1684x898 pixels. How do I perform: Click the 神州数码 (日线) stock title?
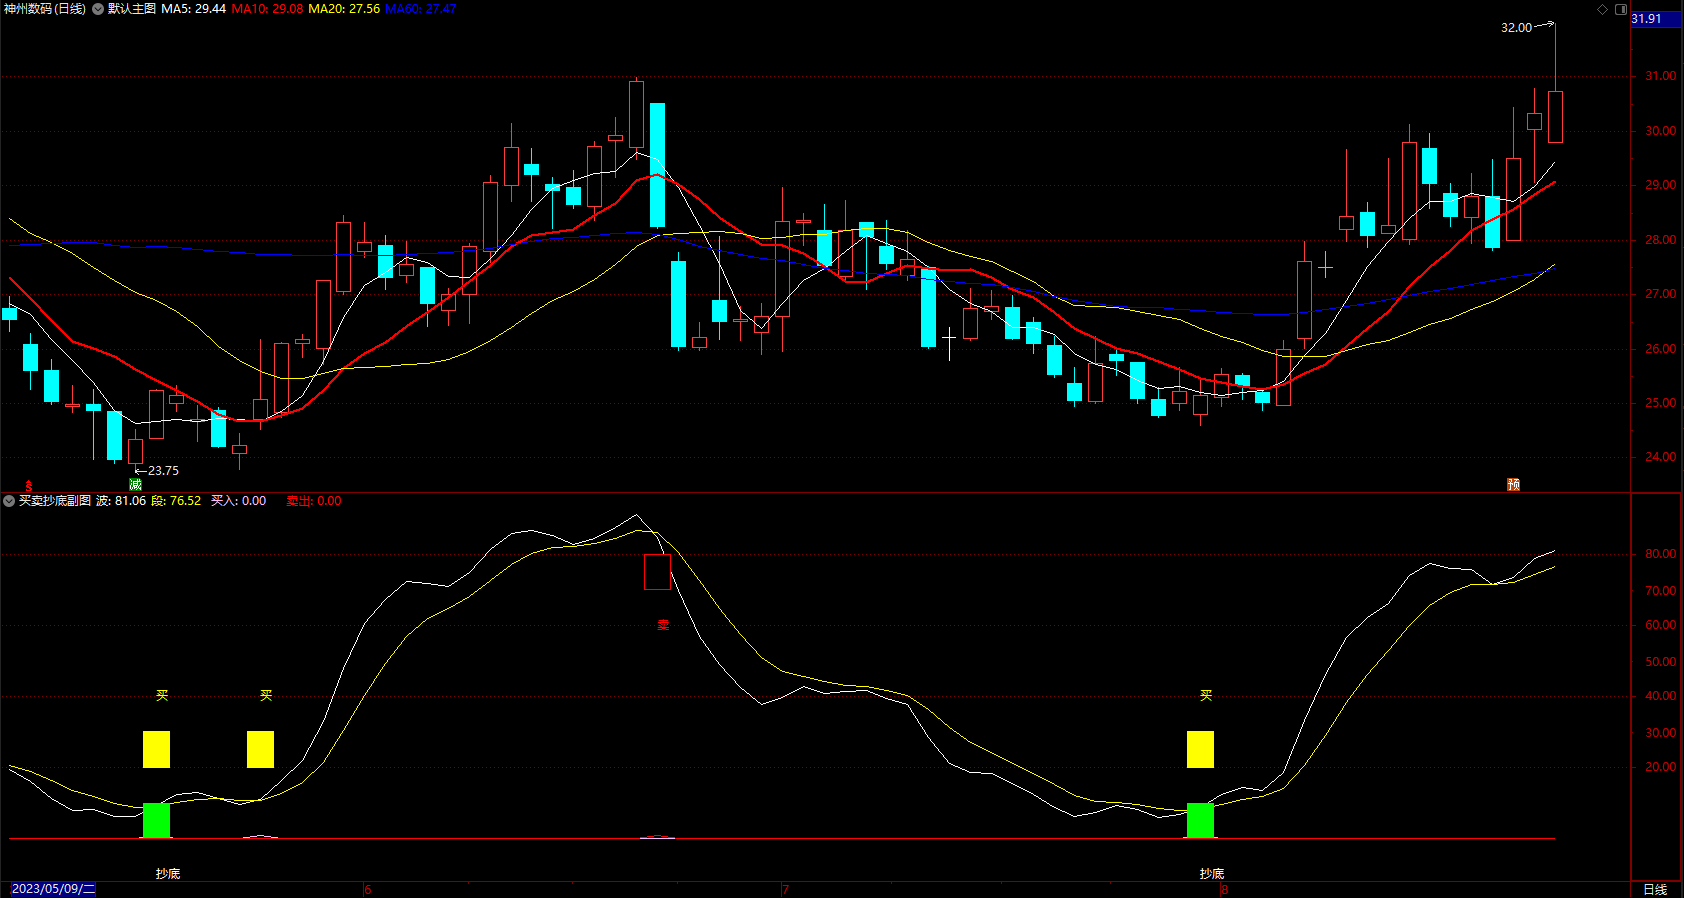(x=45, y=9)
